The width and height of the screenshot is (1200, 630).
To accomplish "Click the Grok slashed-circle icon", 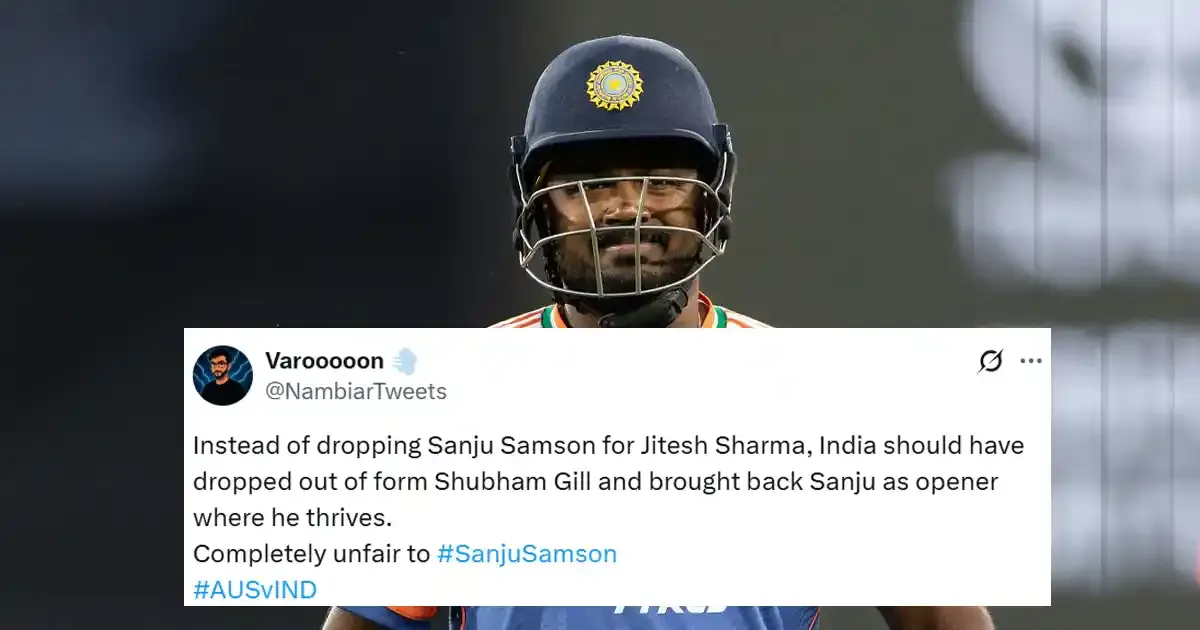I will (x=990, y=361).
